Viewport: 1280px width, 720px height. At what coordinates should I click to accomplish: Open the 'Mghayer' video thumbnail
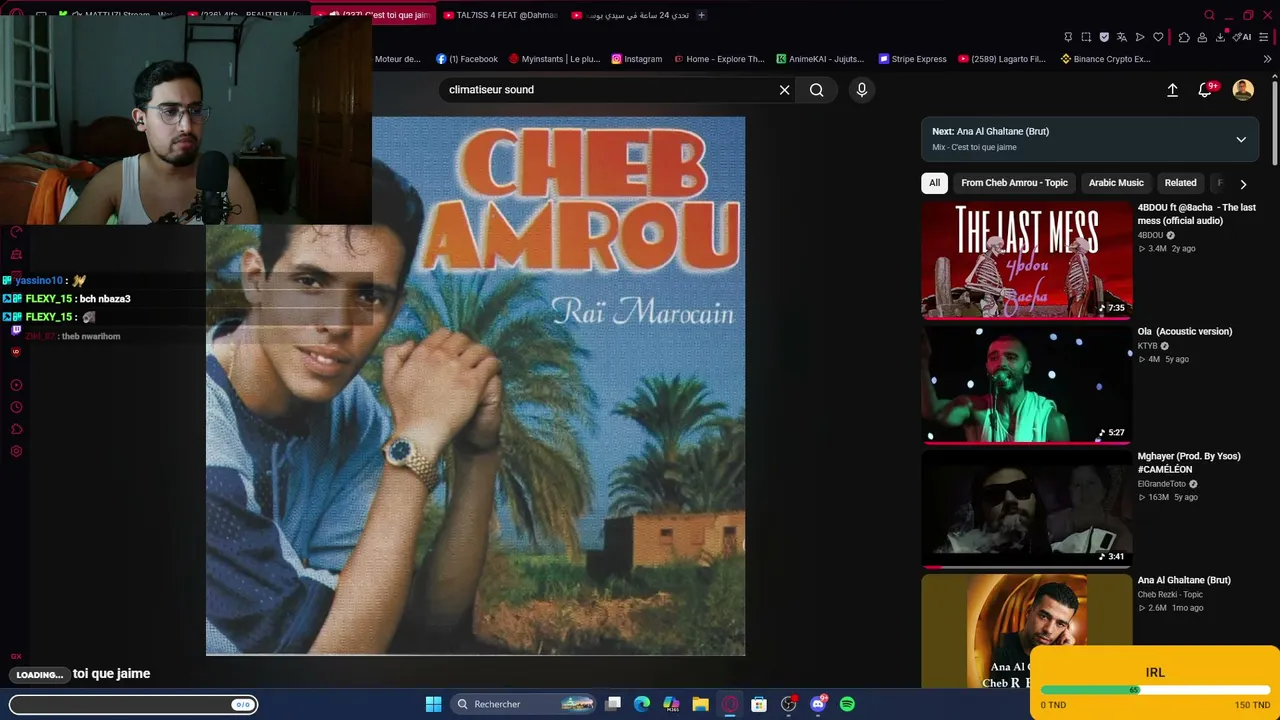click(1026, 508)
